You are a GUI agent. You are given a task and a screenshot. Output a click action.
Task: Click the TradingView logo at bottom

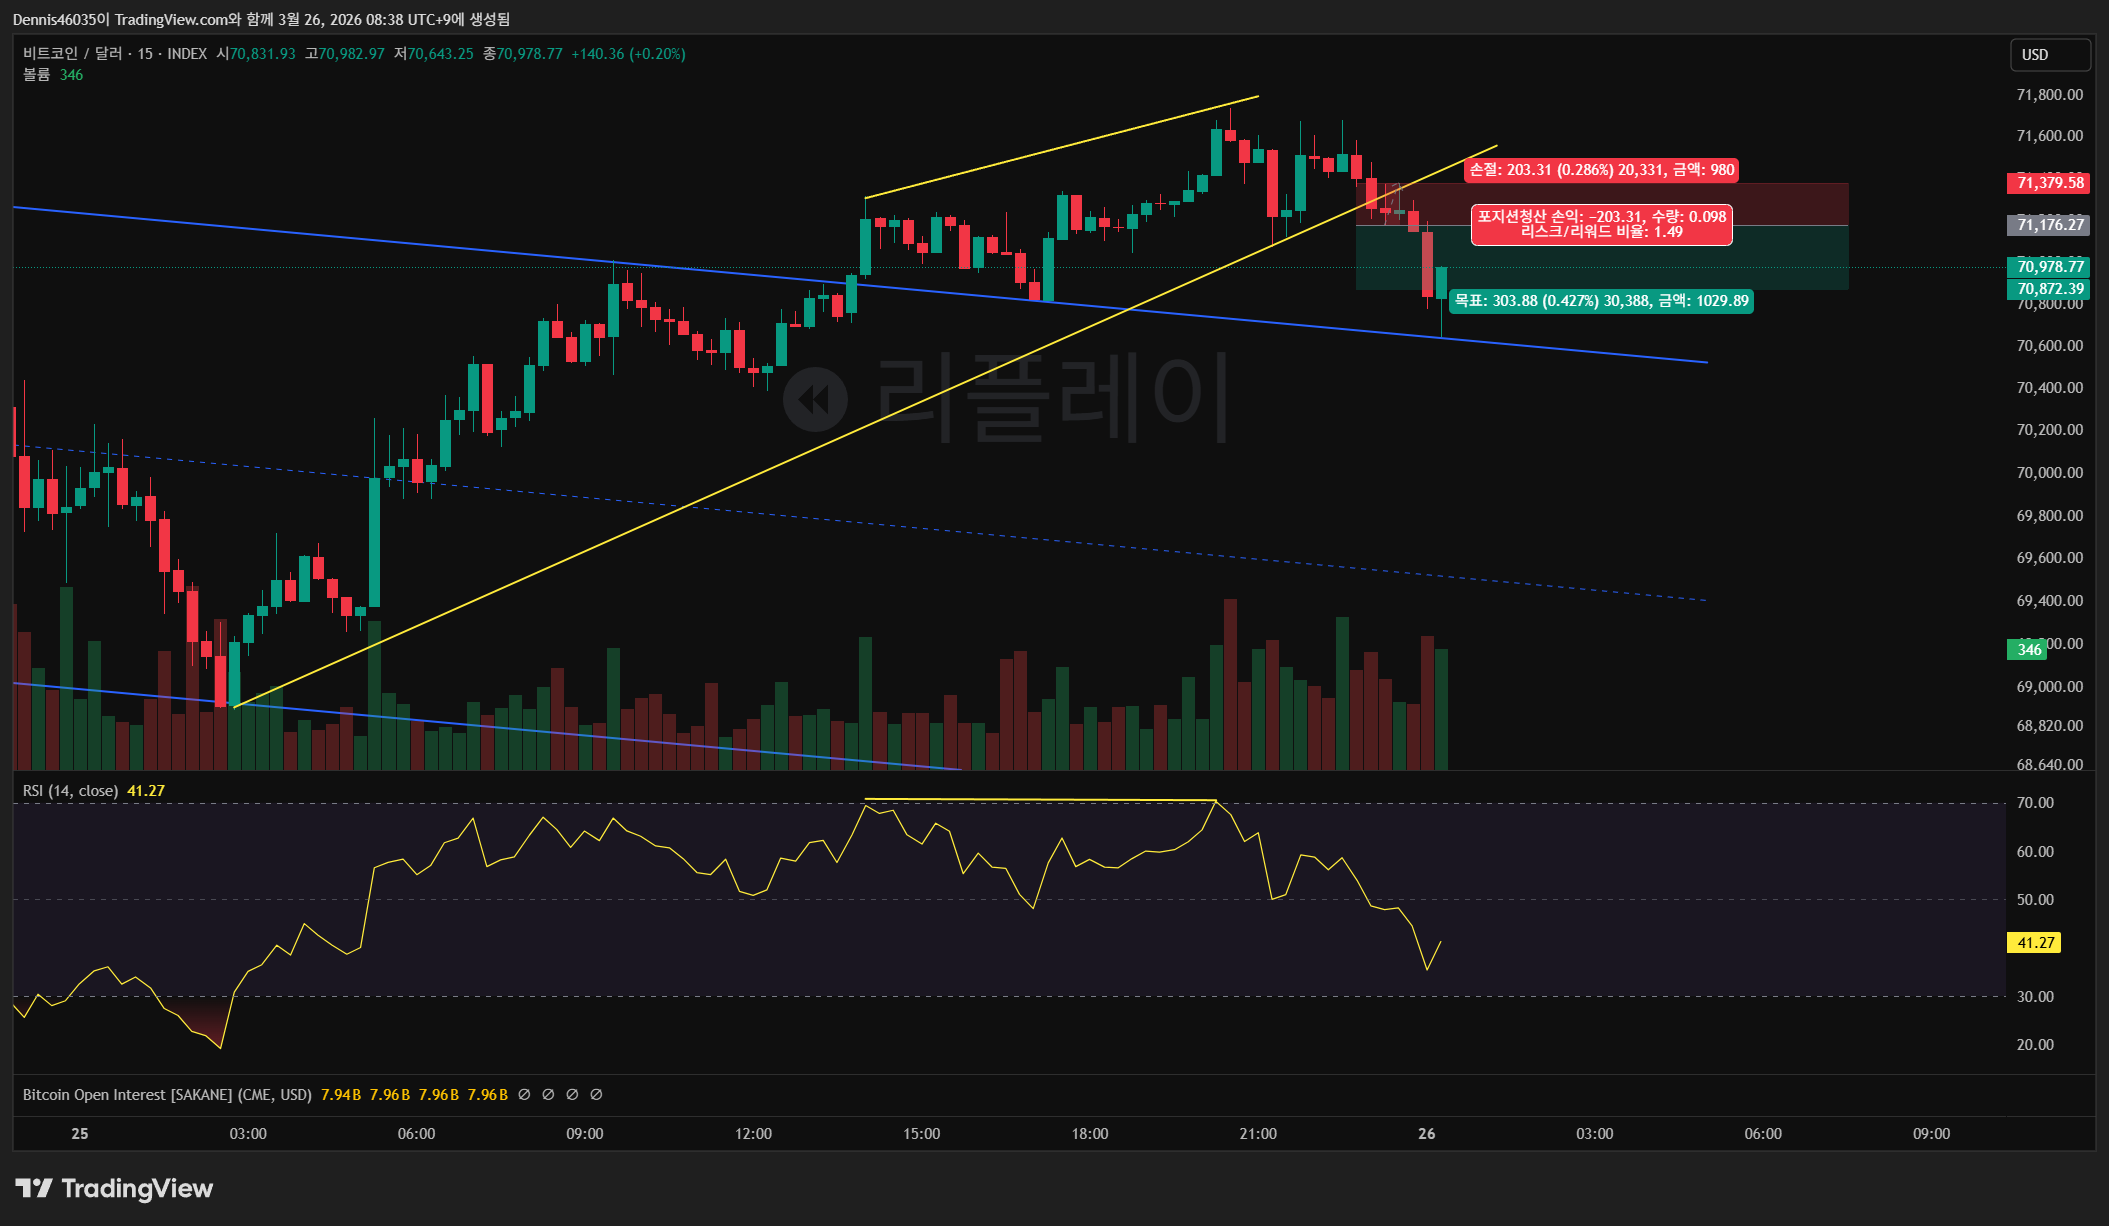point(114,1188)
